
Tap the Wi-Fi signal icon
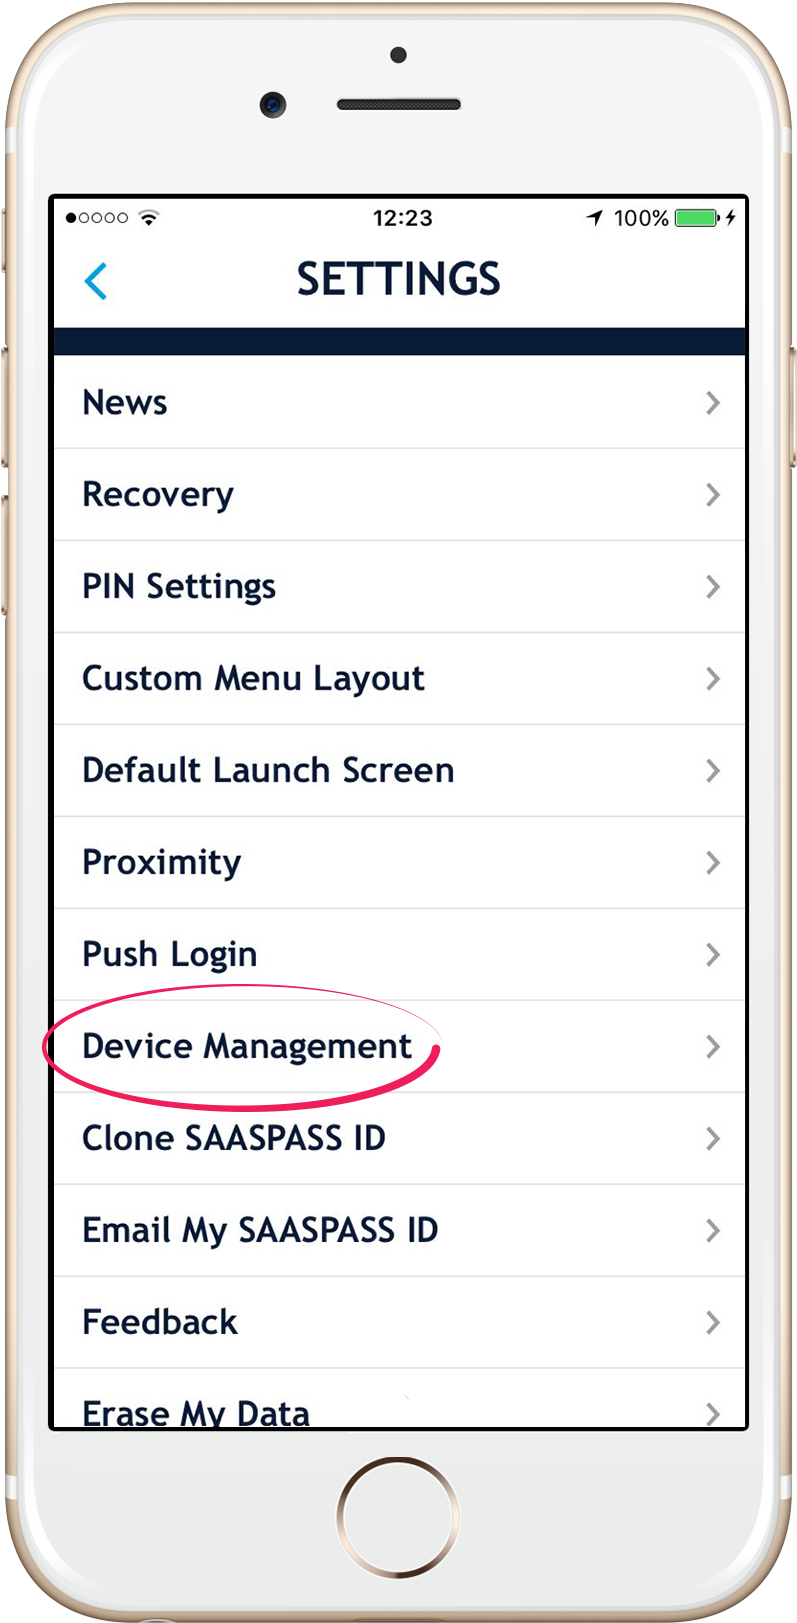coord(149,217)
